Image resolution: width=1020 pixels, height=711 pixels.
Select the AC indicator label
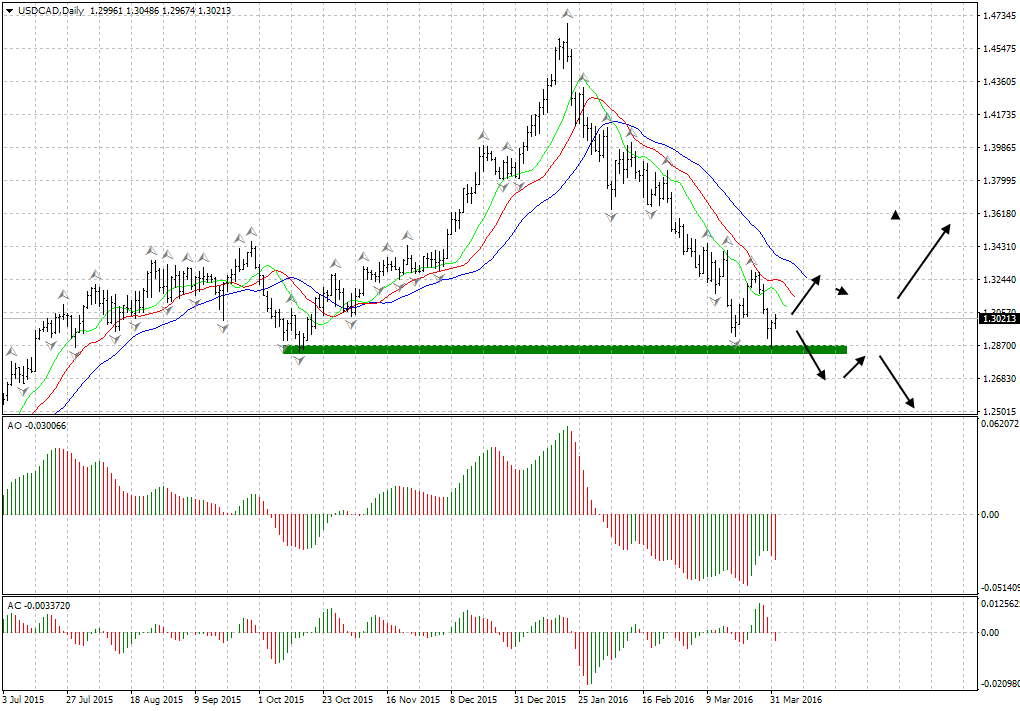click(x=15, y=606)
